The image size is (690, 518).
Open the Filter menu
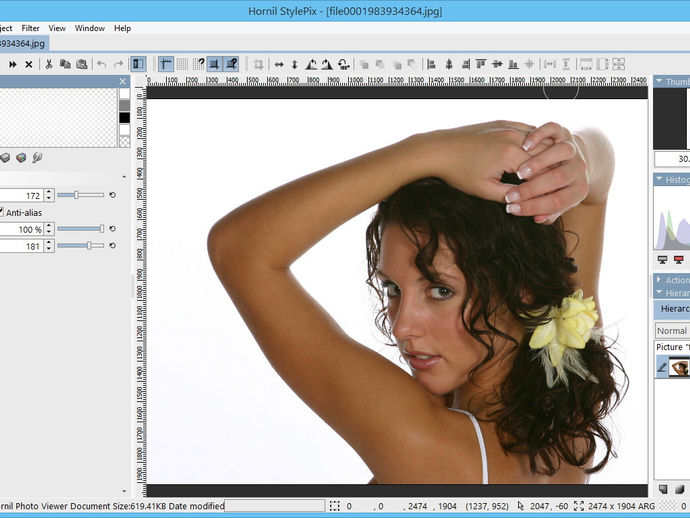[x=30, y=28]
